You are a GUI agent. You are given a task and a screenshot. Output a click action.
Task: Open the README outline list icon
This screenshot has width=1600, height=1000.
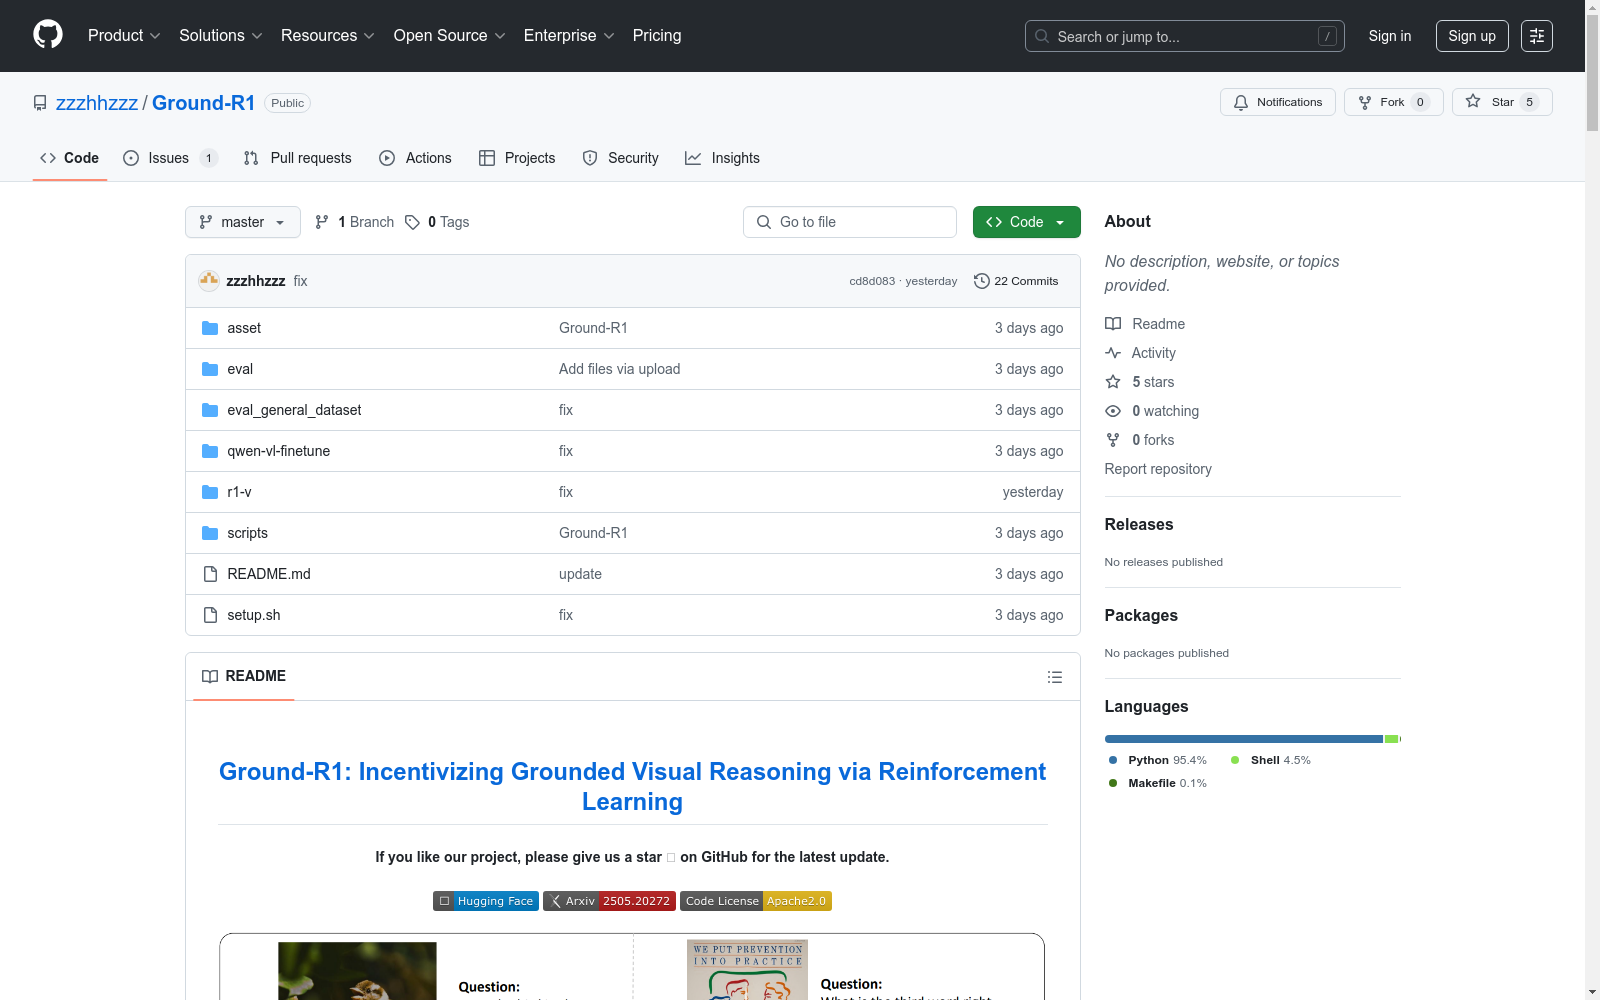click(1054, 677)
